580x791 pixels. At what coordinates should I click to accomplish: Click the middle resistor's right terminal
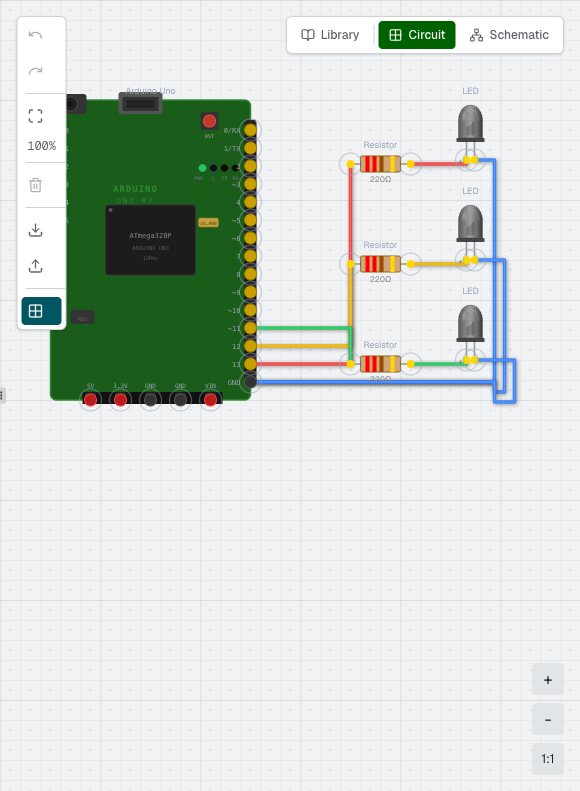(x=411, y=264)
